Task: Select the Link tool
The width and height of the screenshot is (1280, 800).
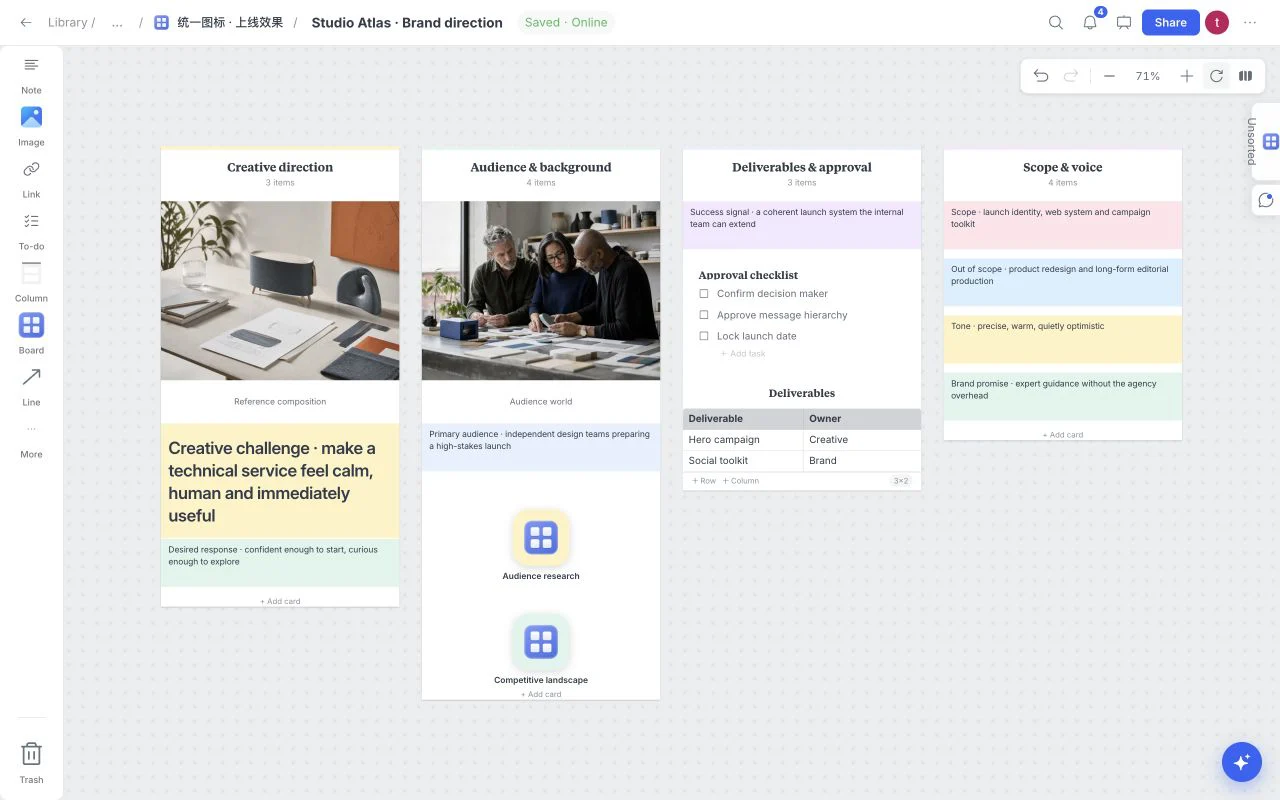Action: [31, 179]
